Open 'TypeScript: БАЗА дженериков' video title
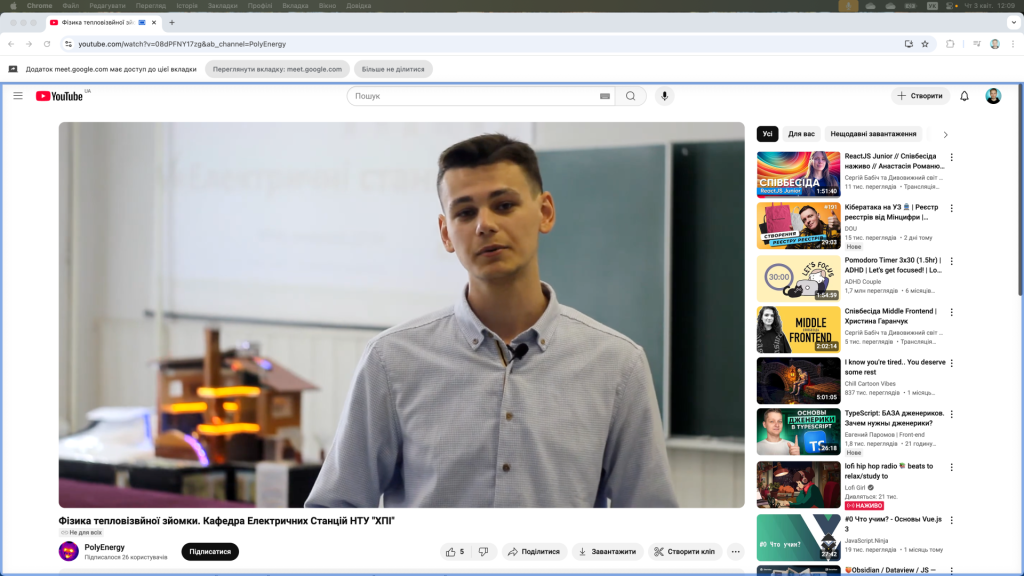 tap(894, 418)
